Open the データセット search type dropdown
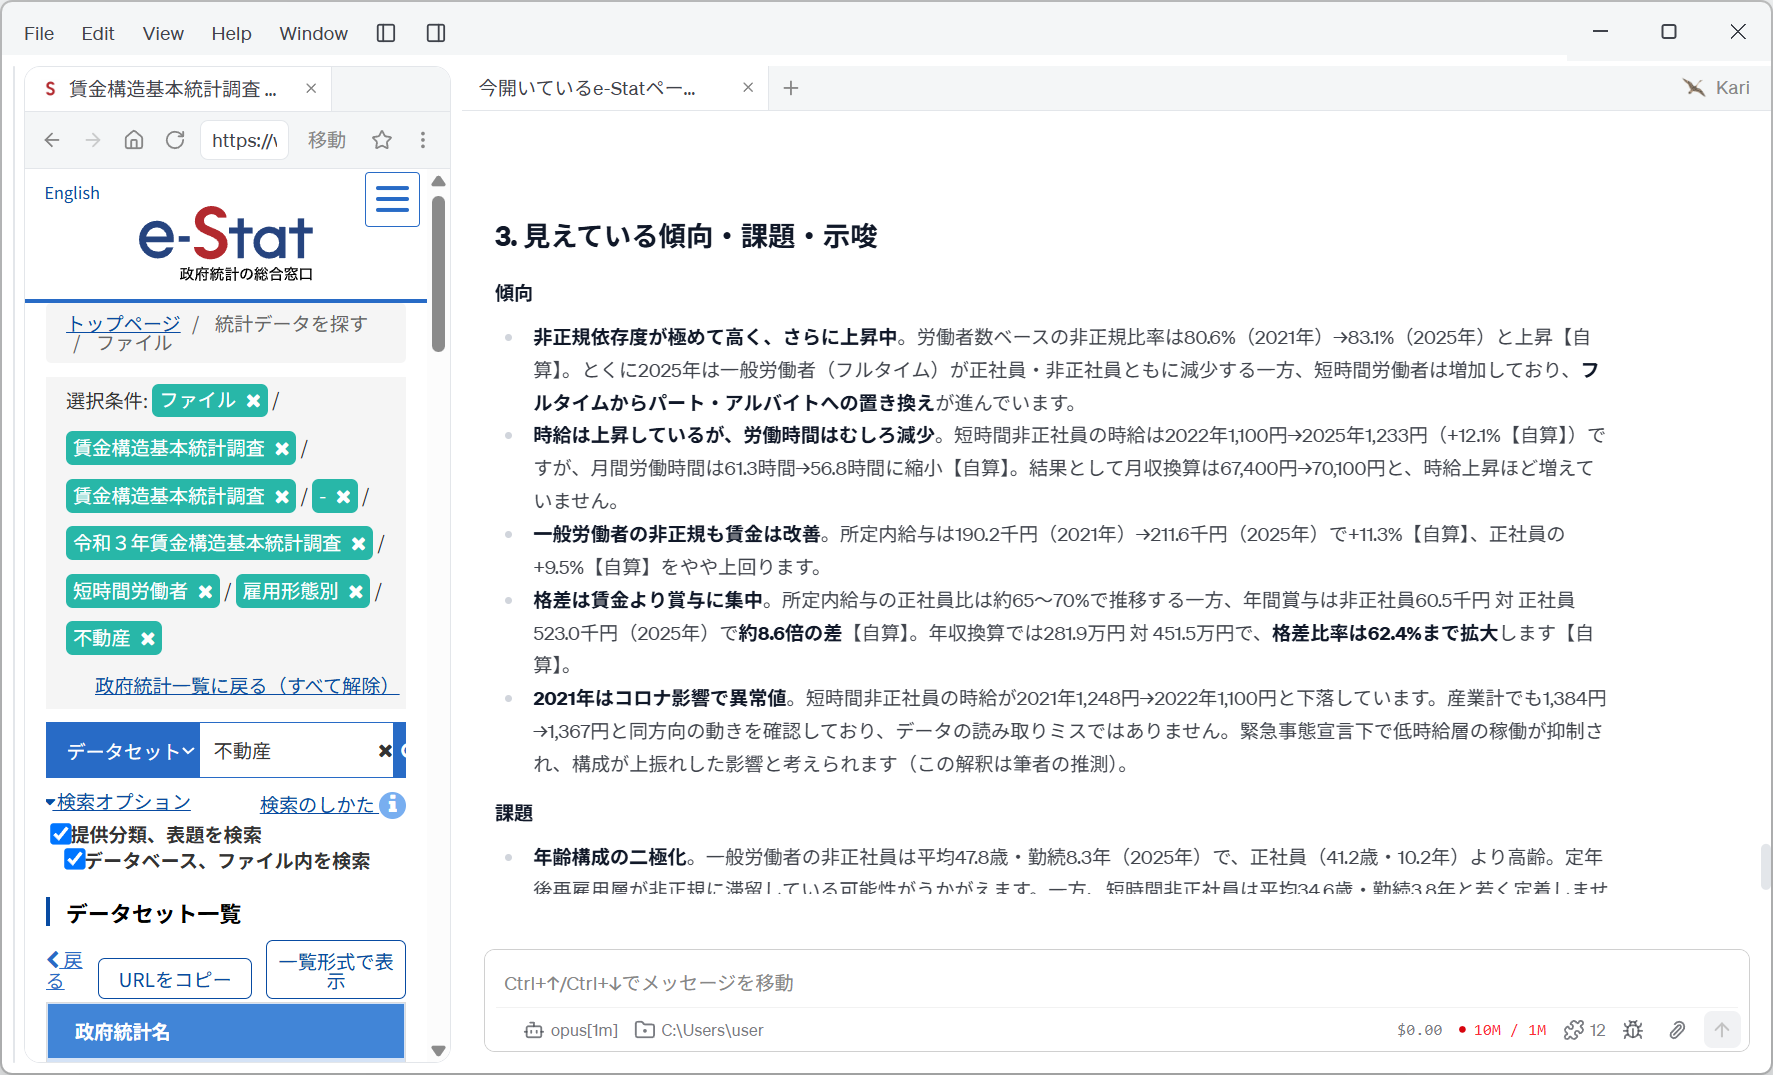Image resolution: width=1773 pixels, height=1075 pixels. click(124, 751)
